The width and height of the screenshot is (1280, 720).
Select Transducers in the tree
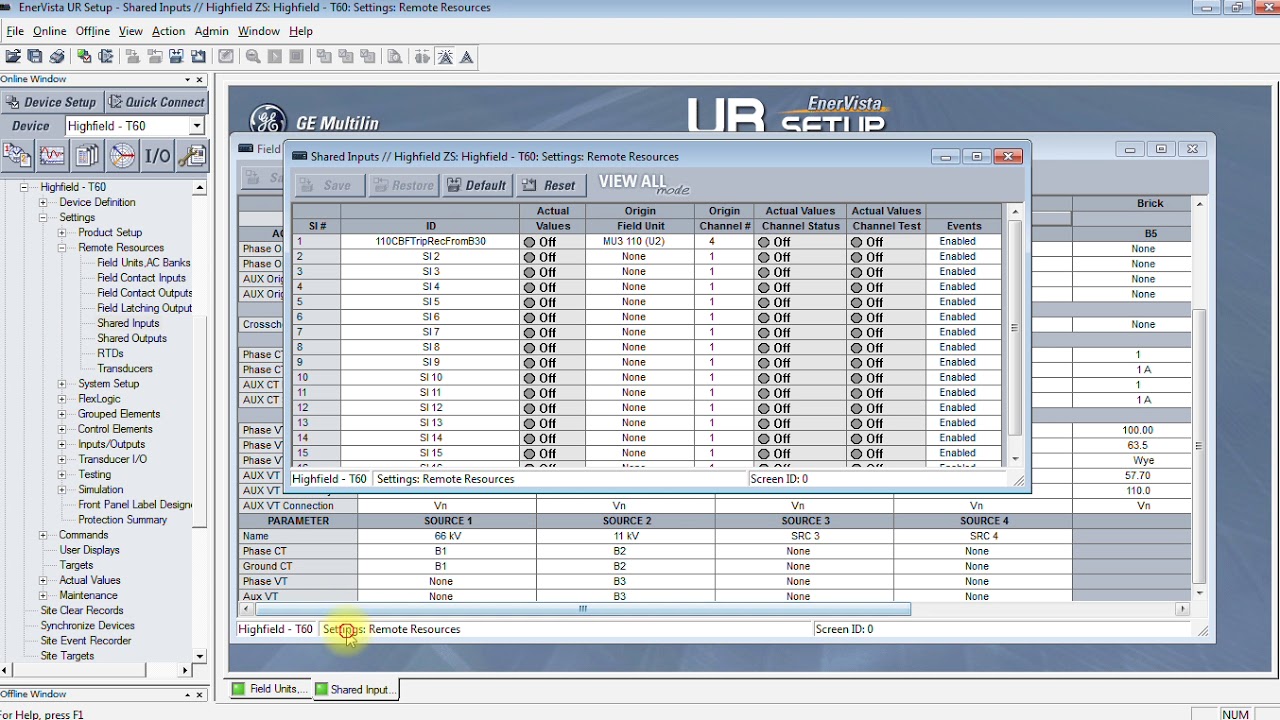click(124, 368)
